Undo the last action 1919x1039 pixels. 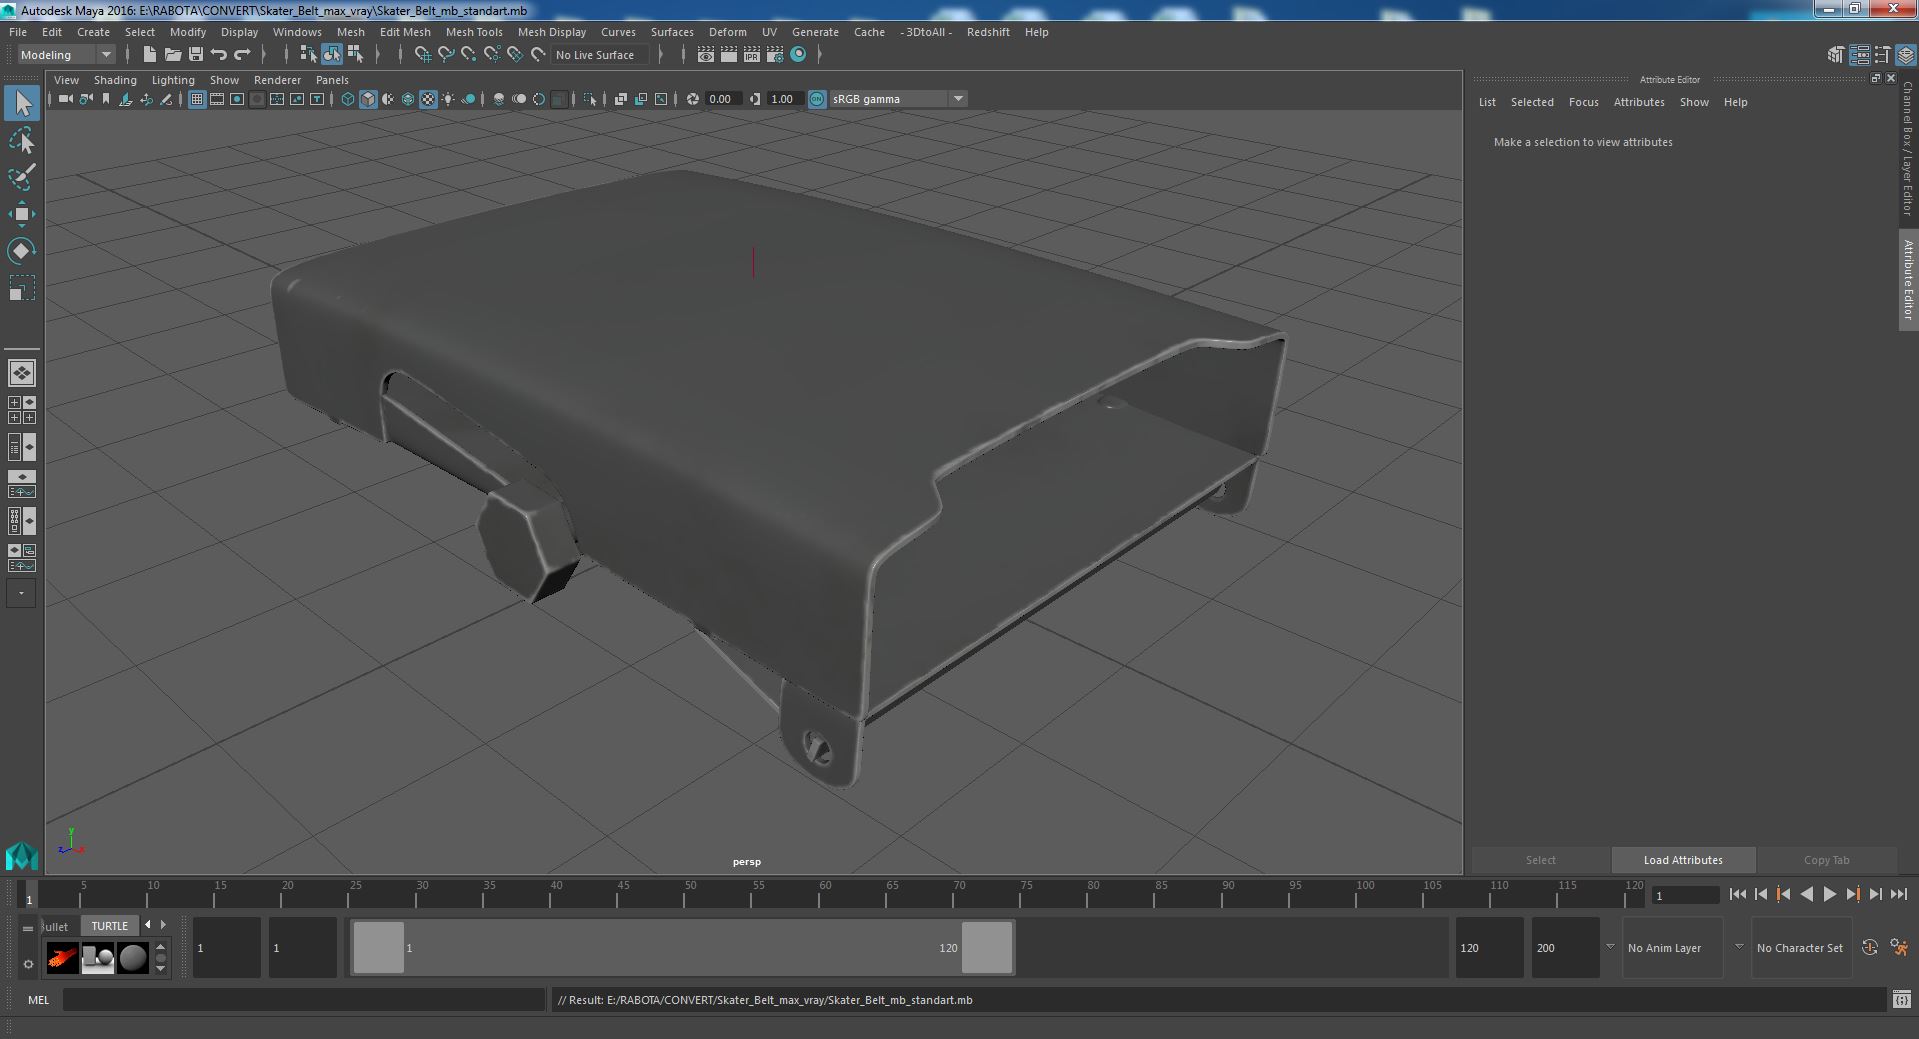pyautogui.click(x=219, y=55)
